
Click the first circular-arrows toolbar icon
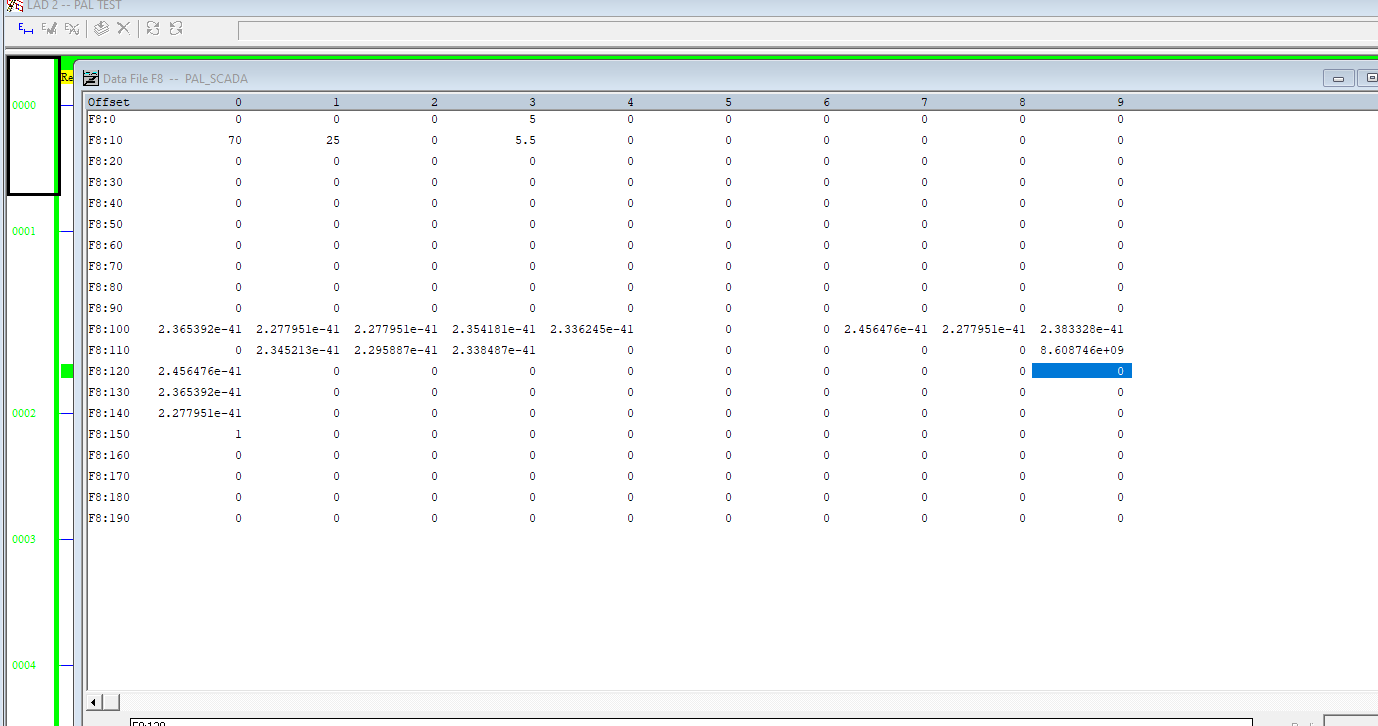click(152, 29)
